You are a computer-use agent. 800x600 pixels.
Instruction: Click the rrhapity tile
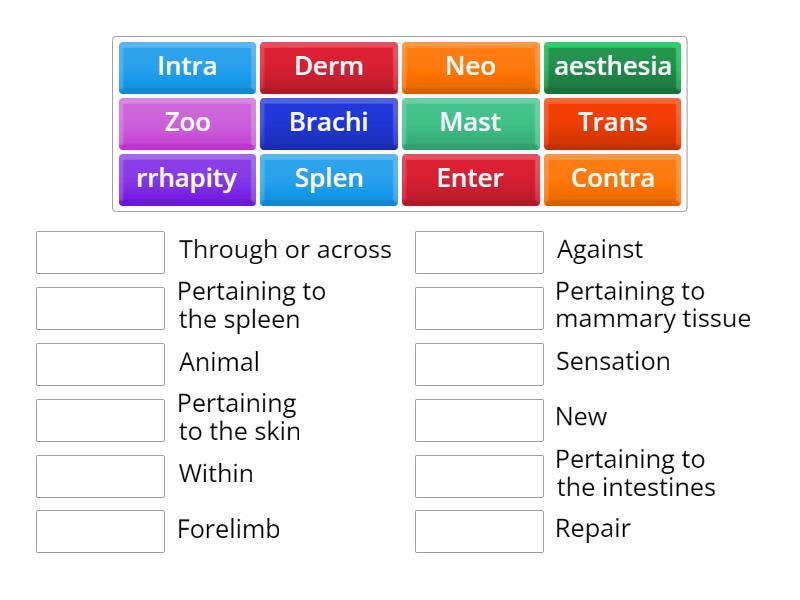(x=186, y=179)
